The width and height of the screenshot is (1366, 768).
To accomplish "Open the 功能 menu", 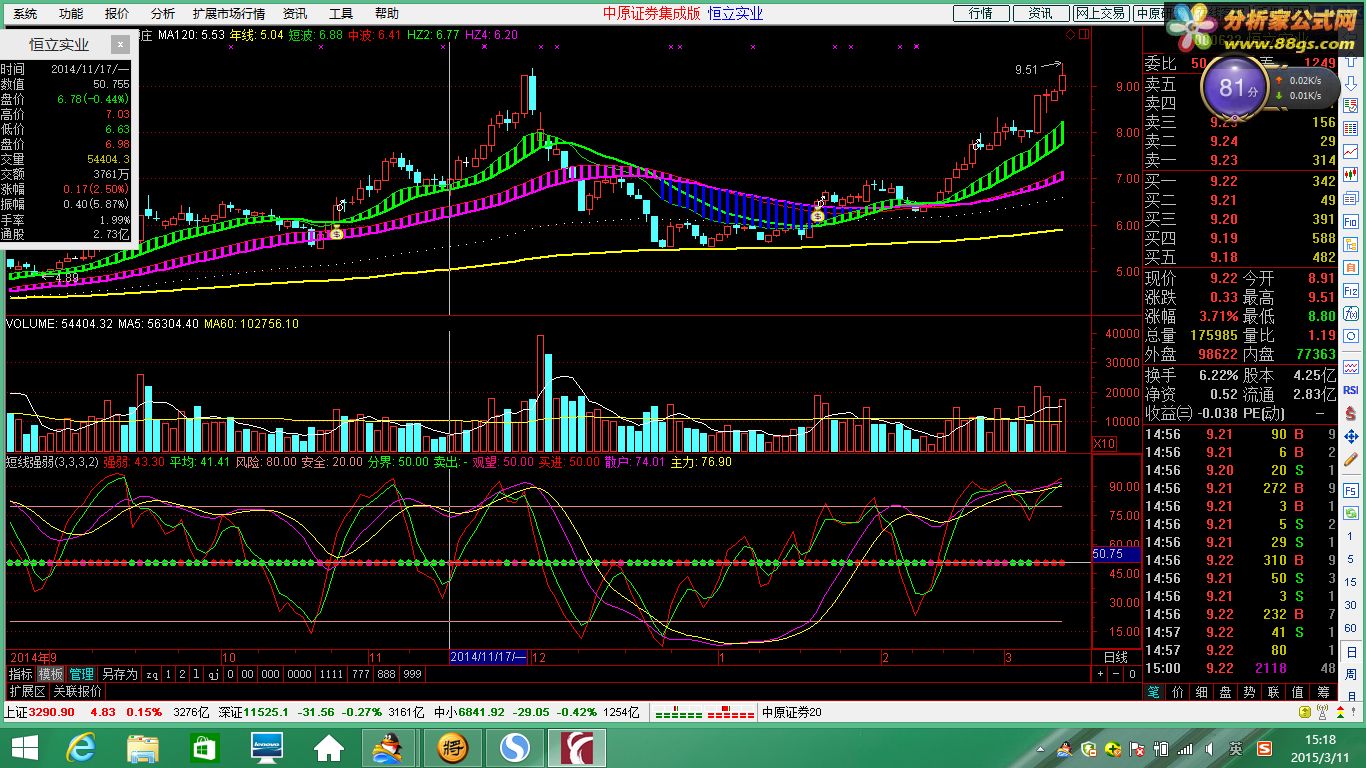I will (71, 13).
